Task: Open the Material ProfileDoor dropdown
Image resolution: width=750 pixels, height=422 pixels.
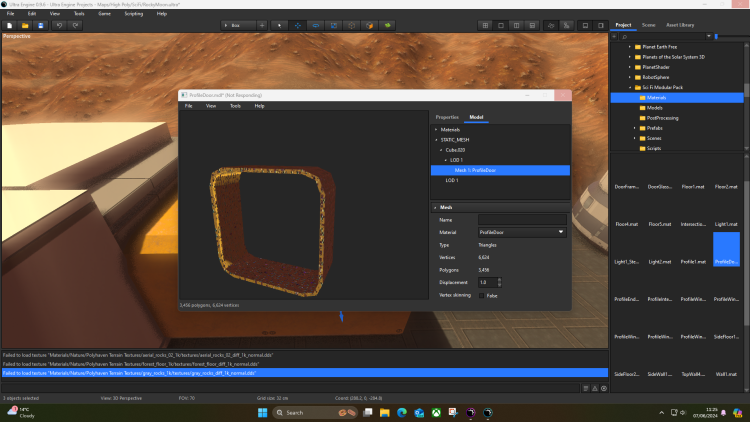Action: click(x=522, y=232)
